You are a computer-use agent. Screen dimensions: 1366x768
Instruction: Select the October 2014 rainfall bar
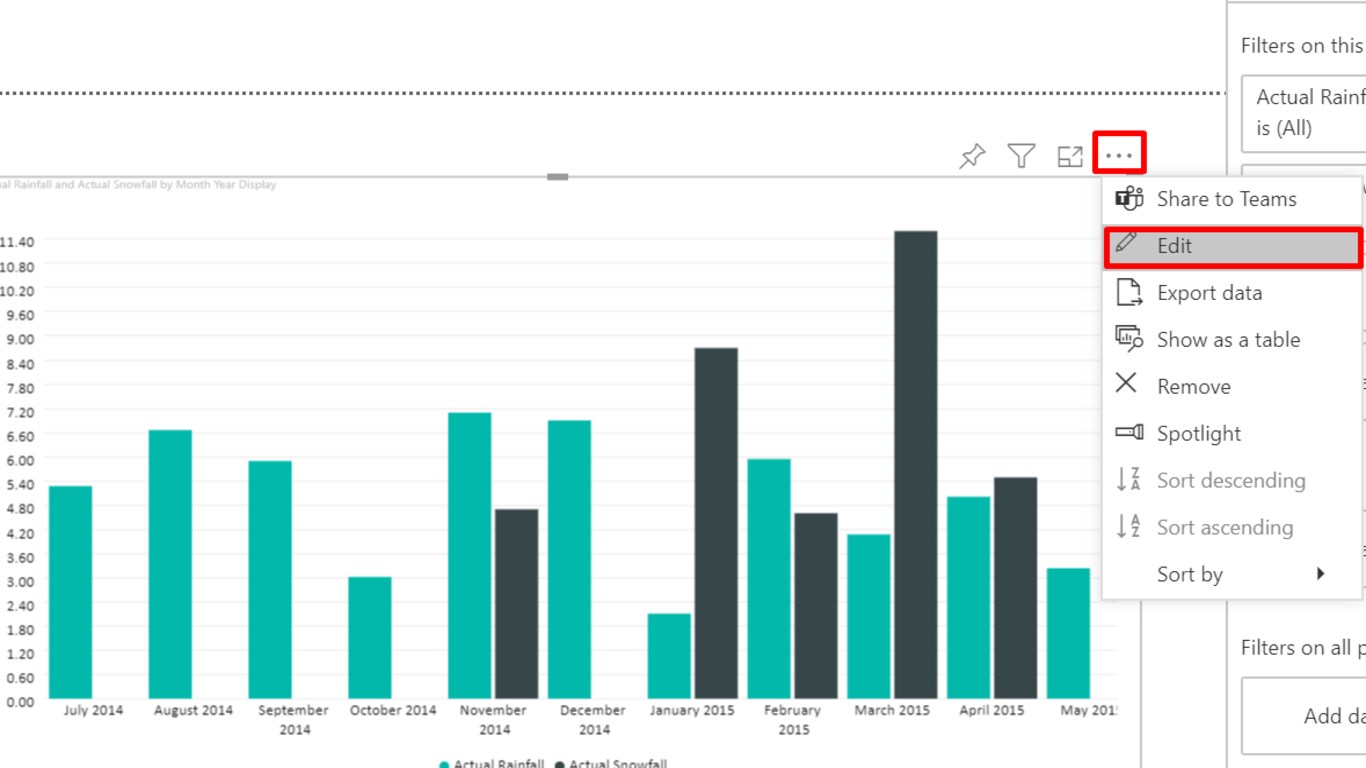coord(370,638)
